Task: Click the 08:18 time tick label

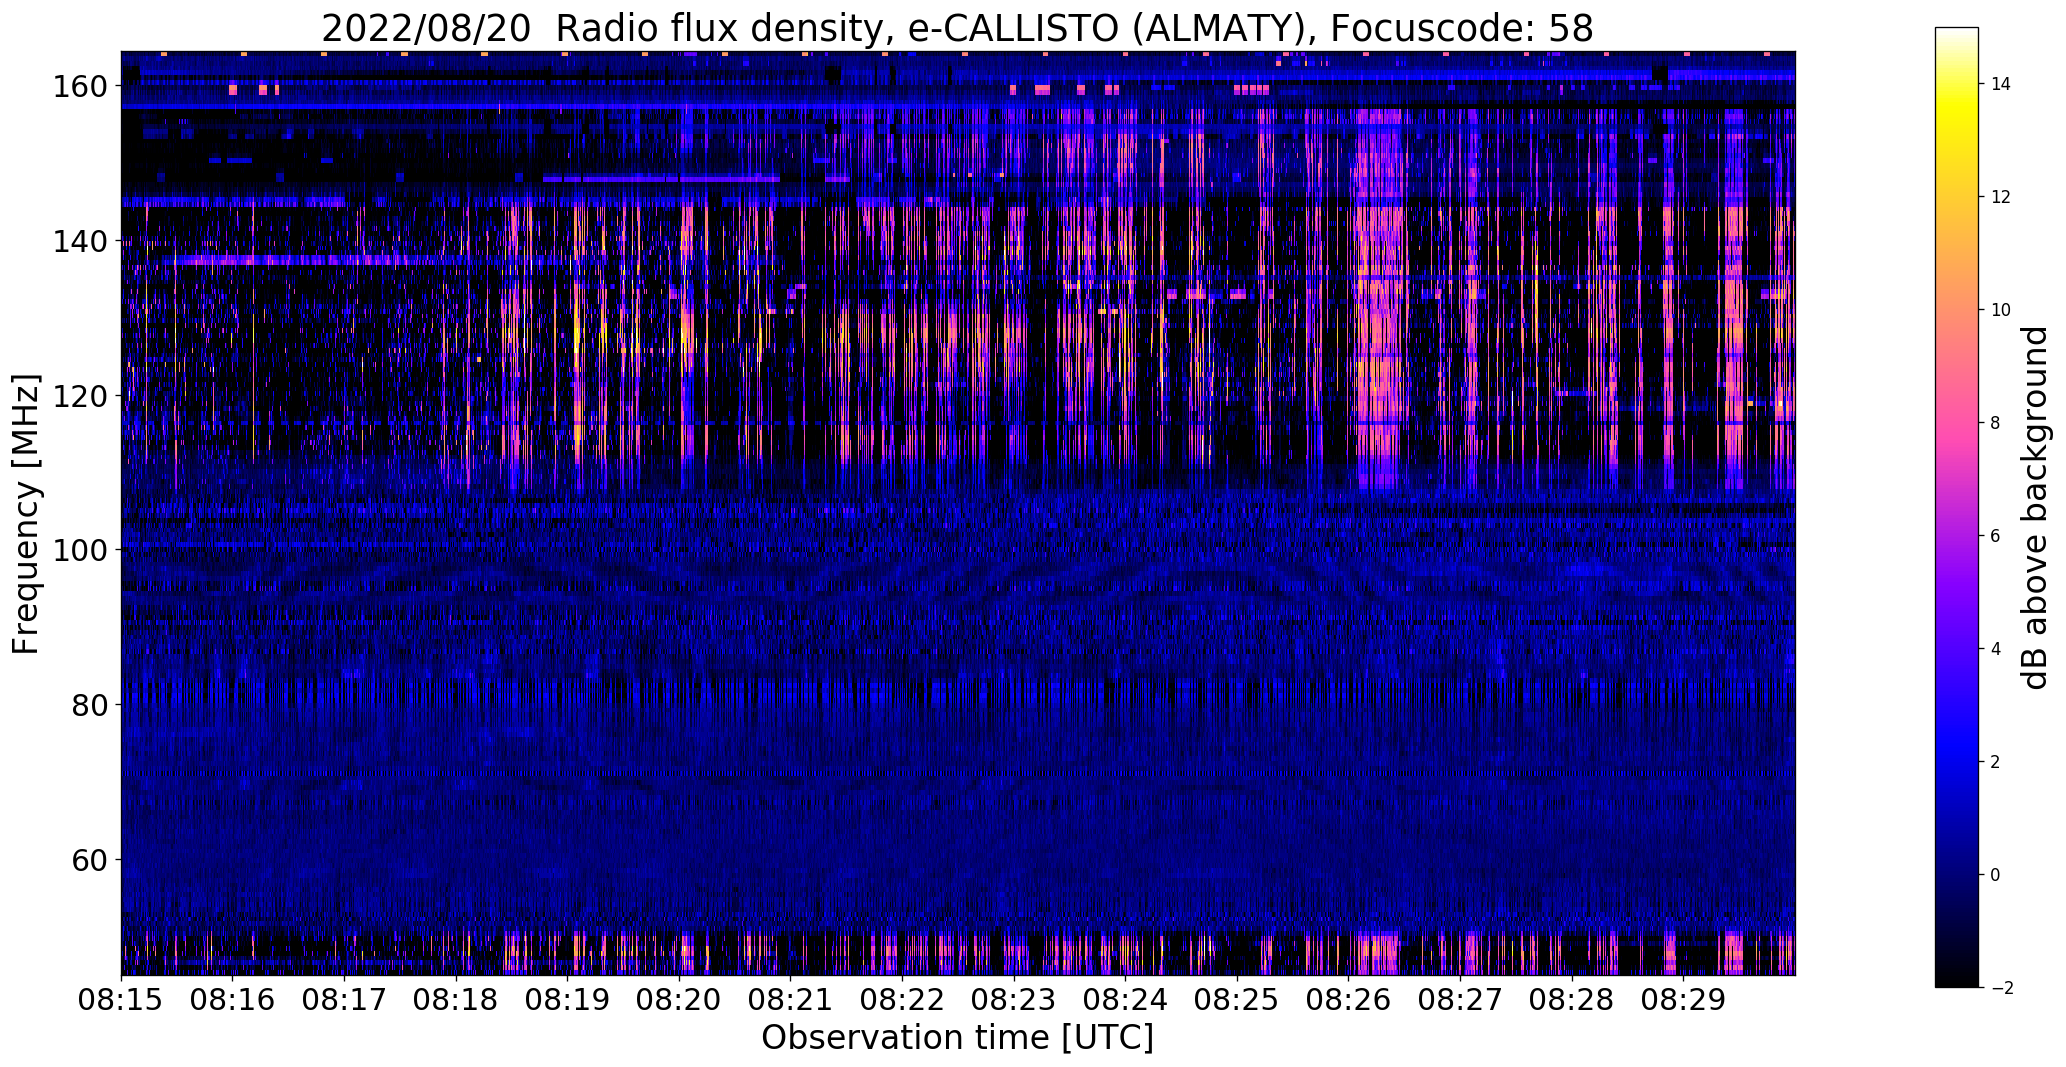Action: (456, 1000)
